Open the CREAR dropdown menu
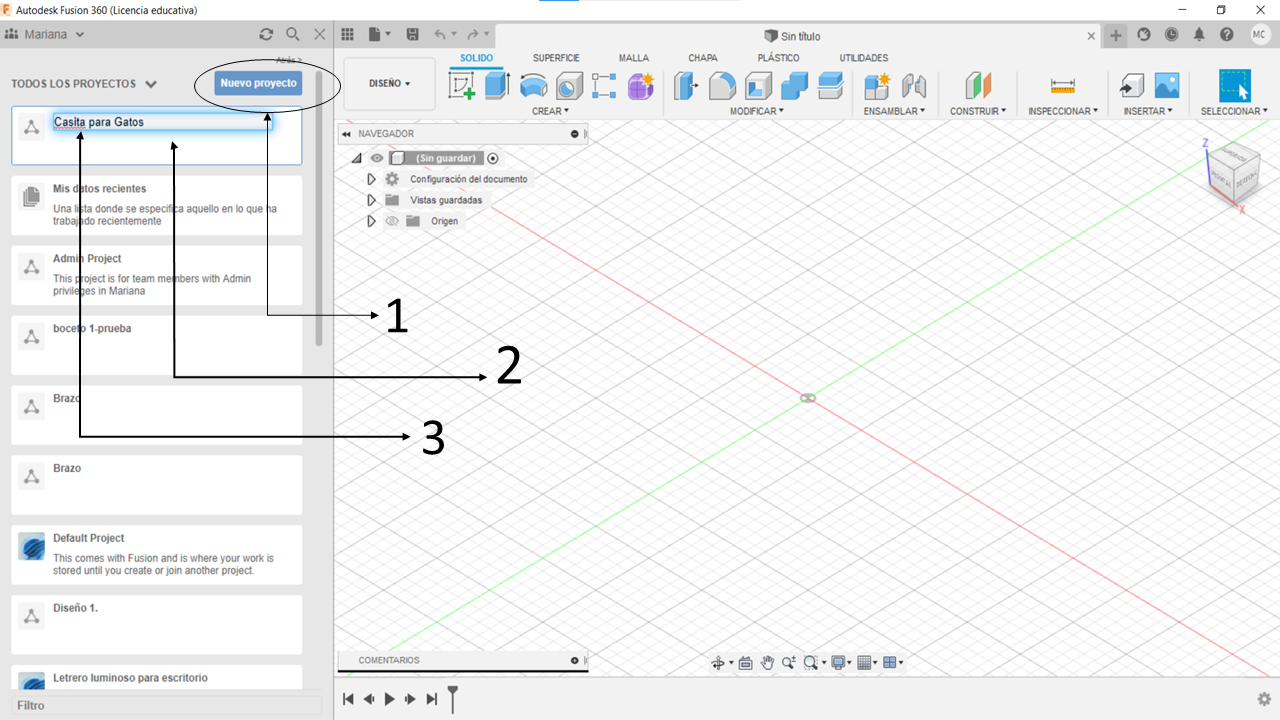The width and height of the screenshot is (1280, 720). click(550, 111)
